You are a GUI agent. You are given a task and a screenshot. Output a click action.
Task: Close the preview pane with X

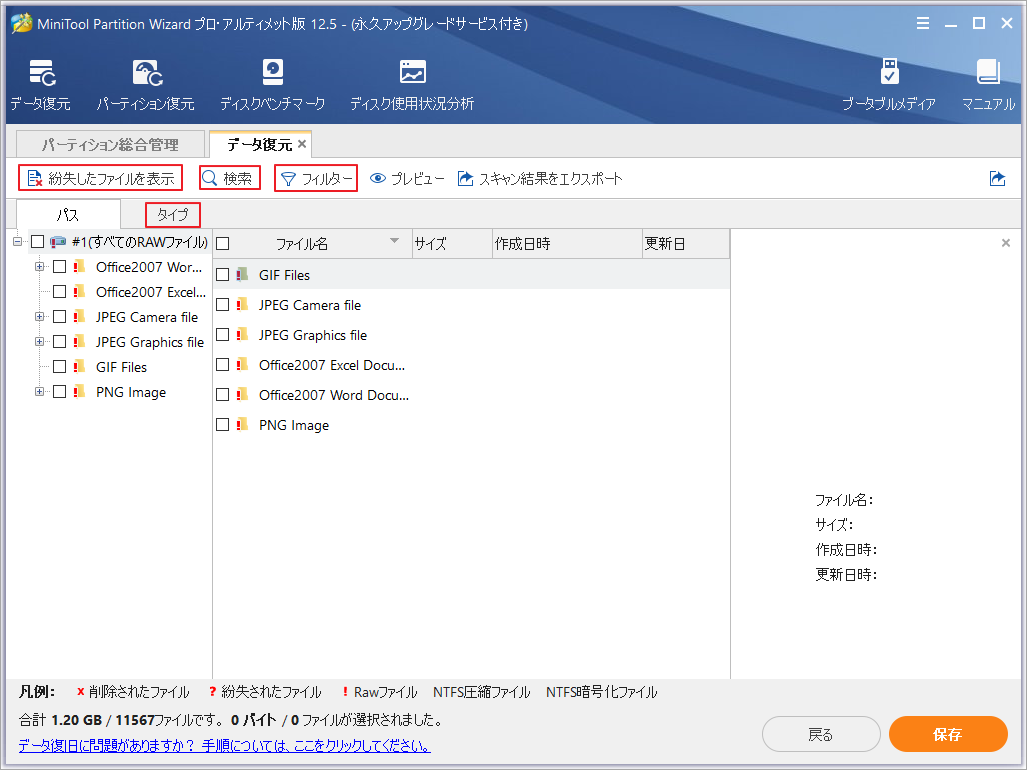[x=1005, y=243]
